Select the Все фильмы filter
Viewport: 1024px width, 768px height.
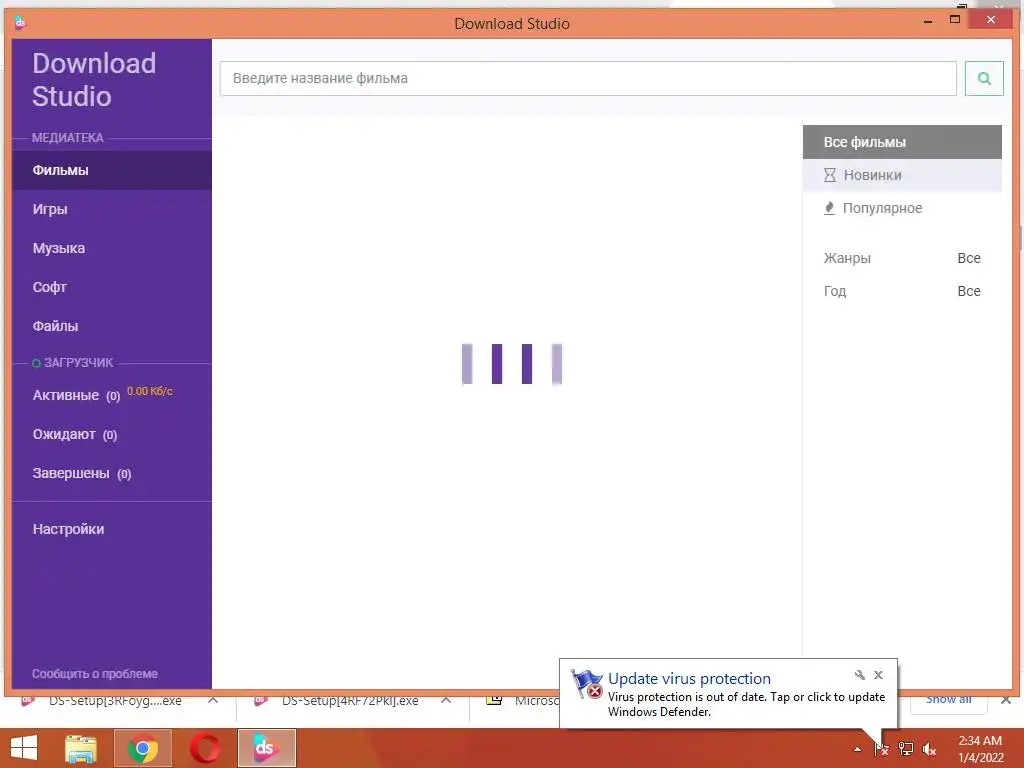click(902, 142)
